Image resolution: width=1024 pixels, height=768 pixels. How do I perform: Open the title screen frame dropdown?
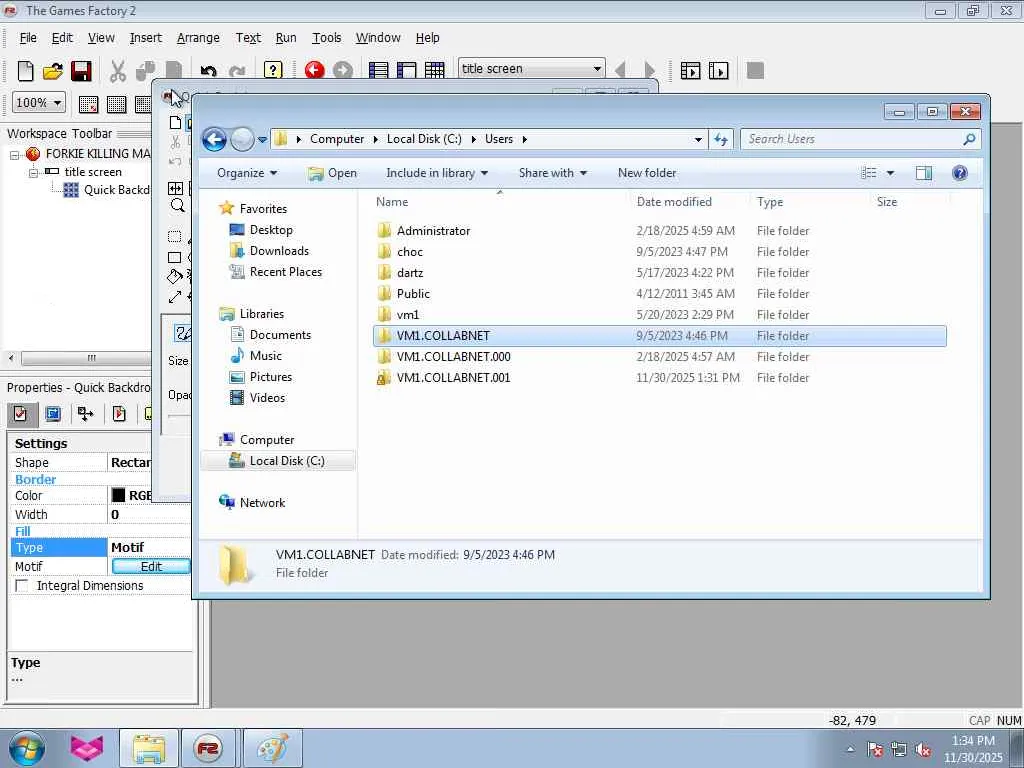click(x=597, y=69)
